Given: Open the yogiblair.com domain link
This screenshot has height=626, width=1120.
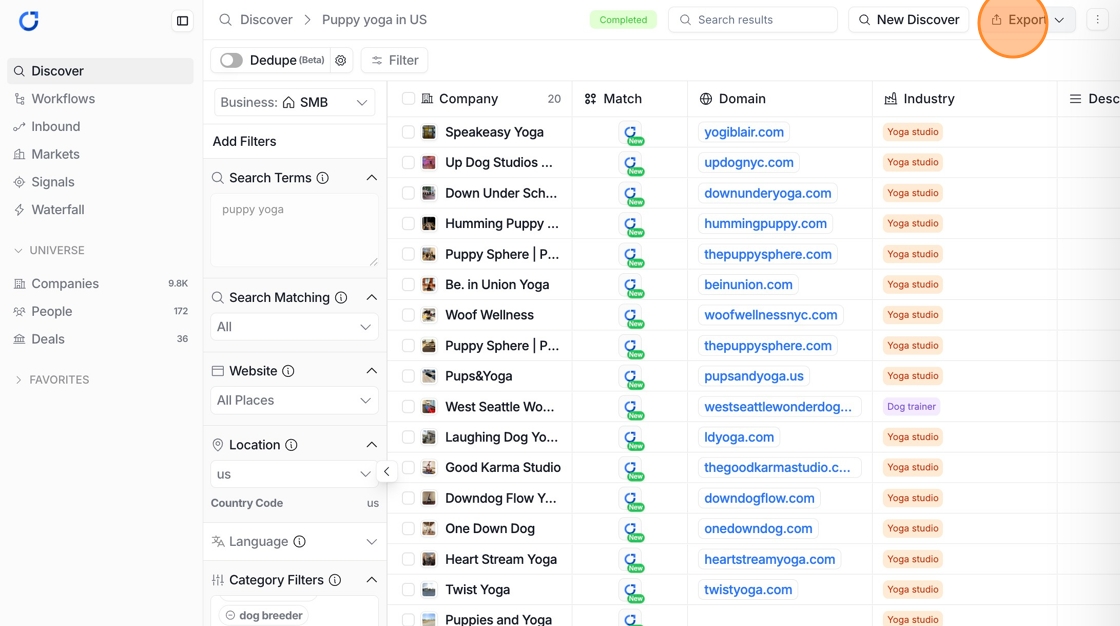Looking at the screenshot, I should tap(744, 132).
